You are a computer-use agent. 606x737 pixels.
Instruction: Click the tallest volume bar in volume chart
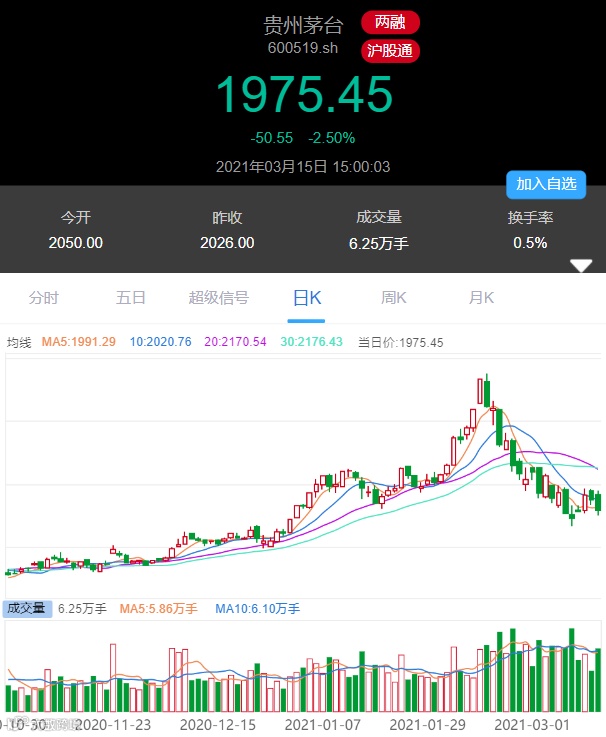pos(572,670)
